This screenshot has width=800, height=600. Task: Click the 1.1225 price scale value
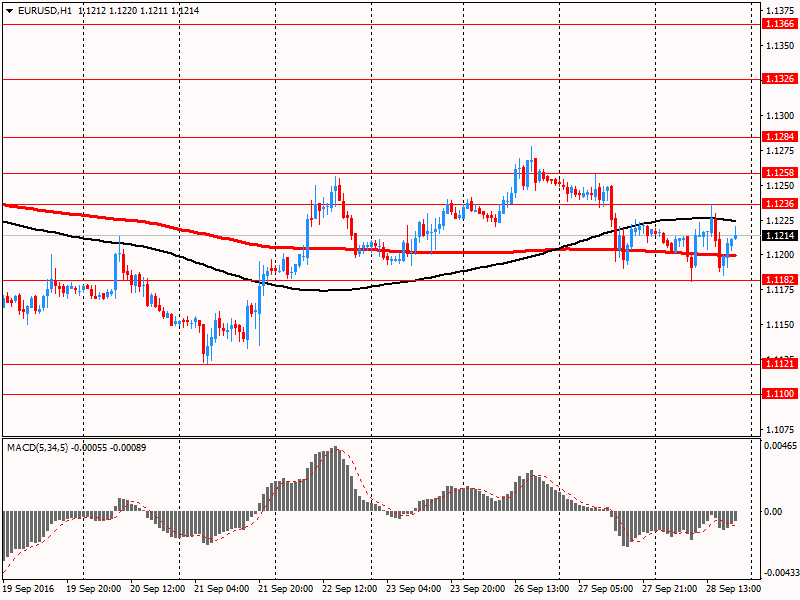click(x=780, y=220)
